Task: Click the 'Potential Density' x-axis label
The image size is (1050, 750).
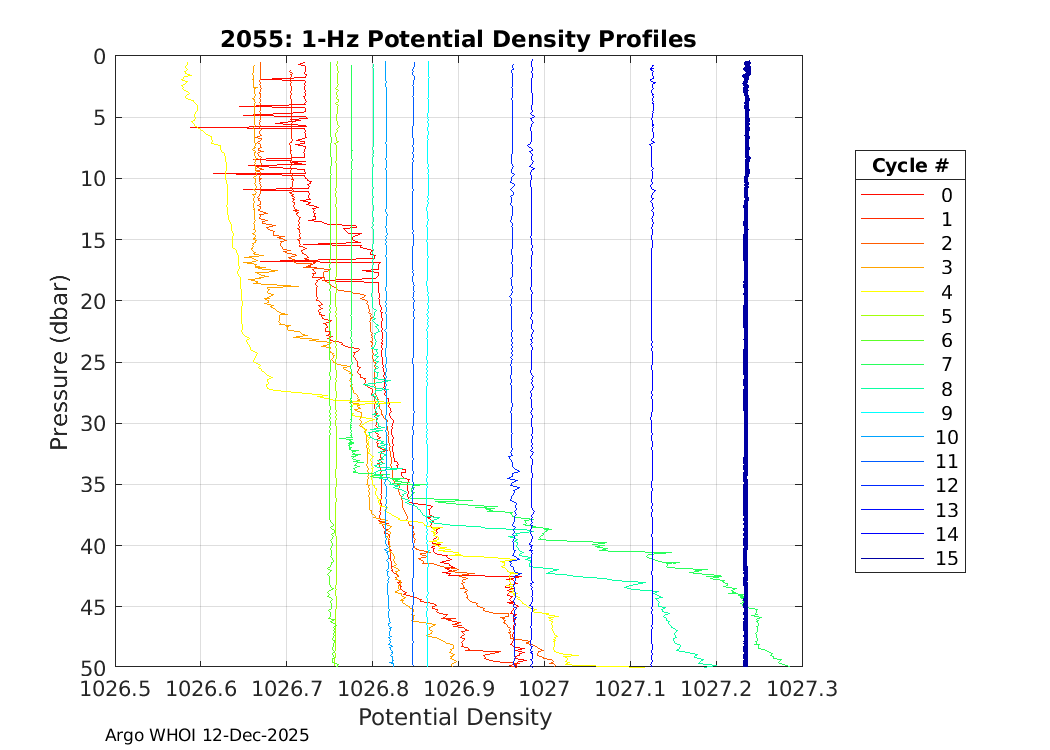Action: point(455,717)
